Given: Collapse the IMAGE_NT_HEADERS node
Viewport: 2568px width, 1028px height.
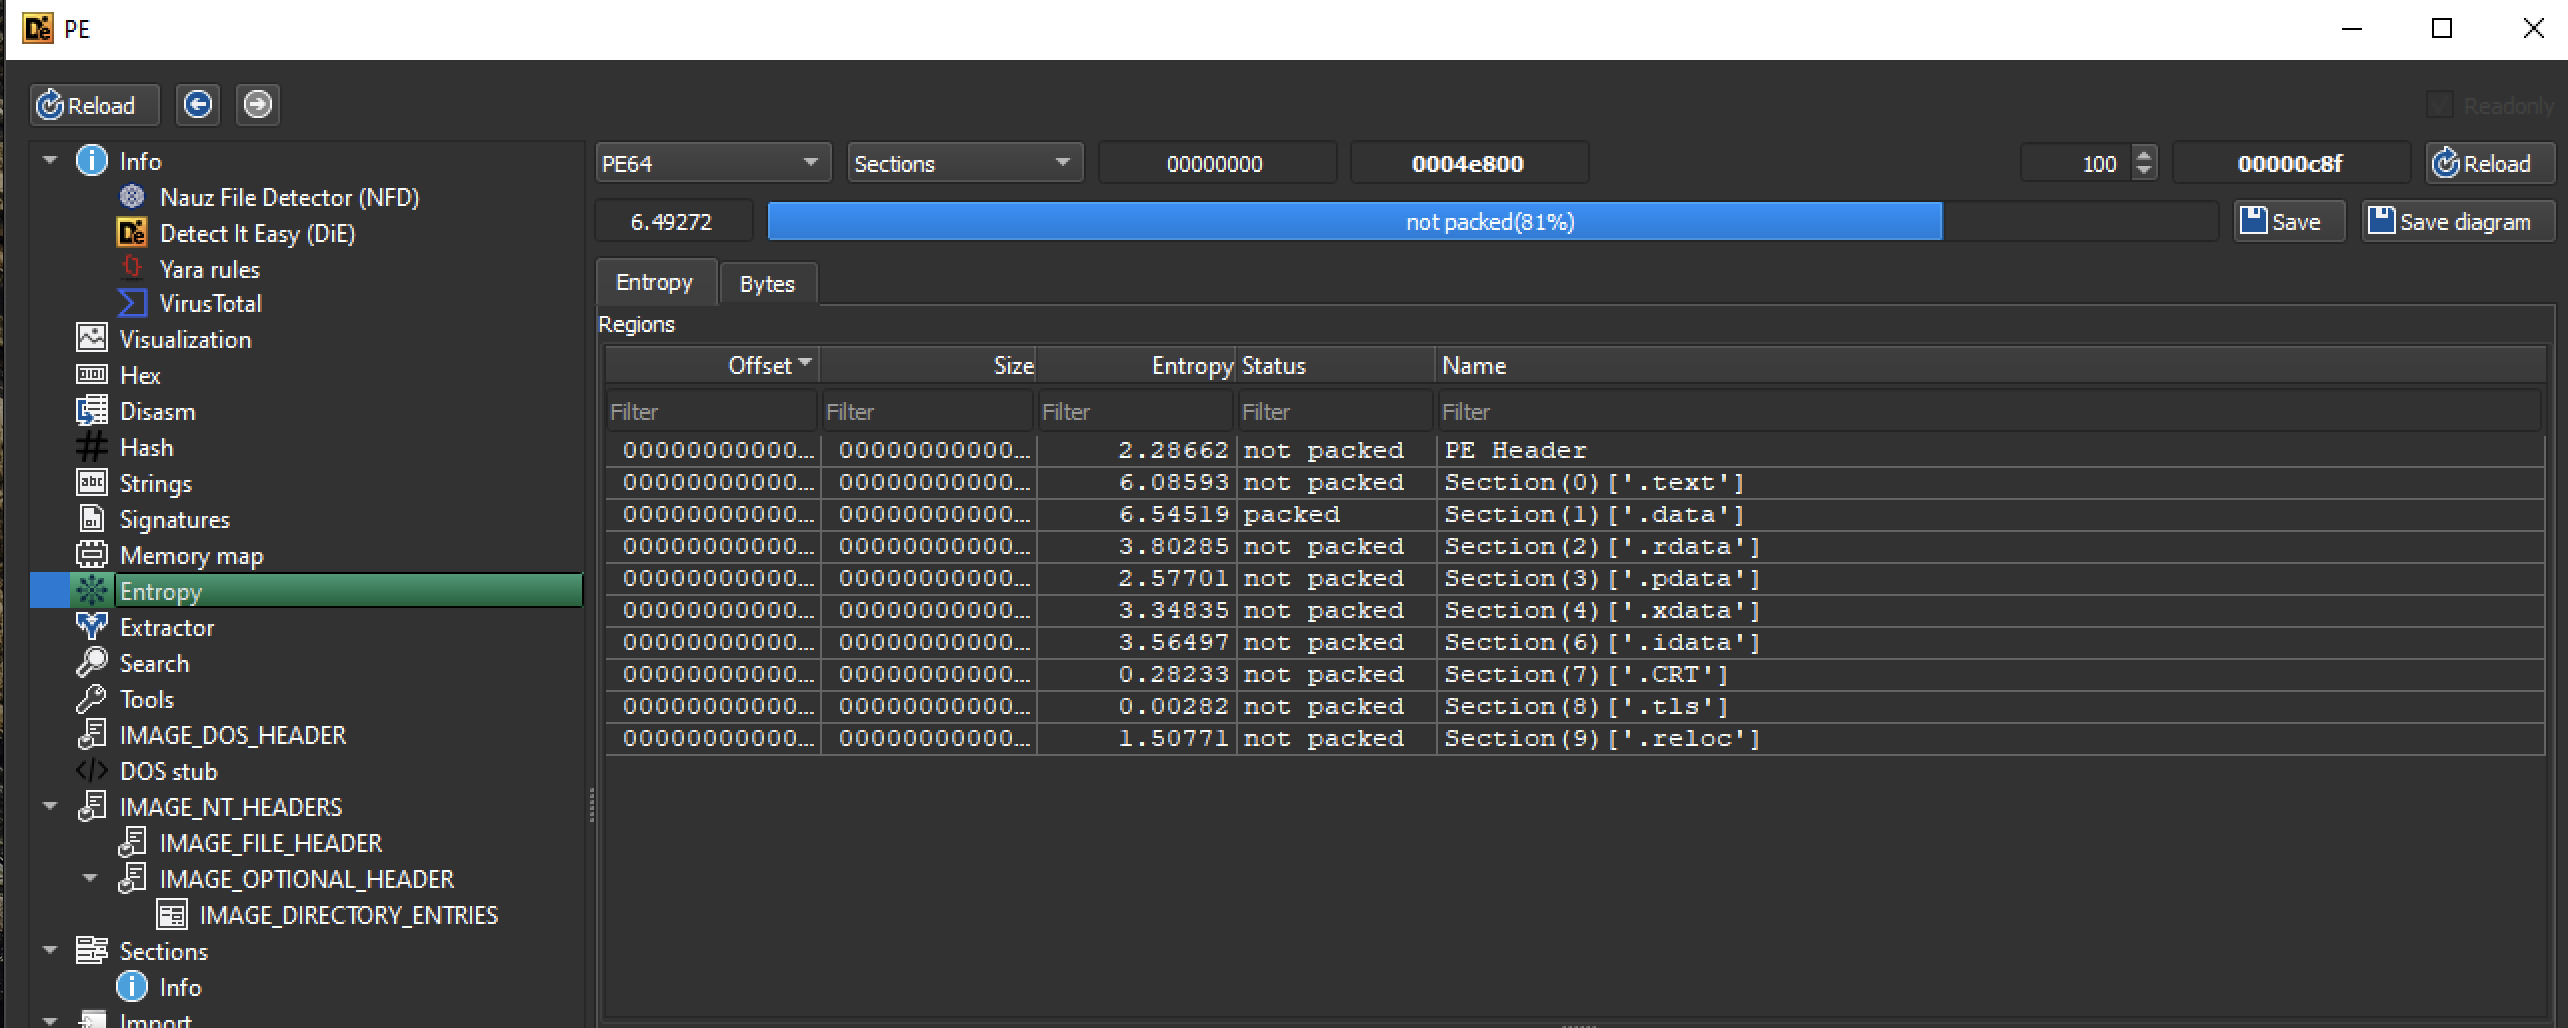Looking at the screenshot, I should (x=50, y=806).
